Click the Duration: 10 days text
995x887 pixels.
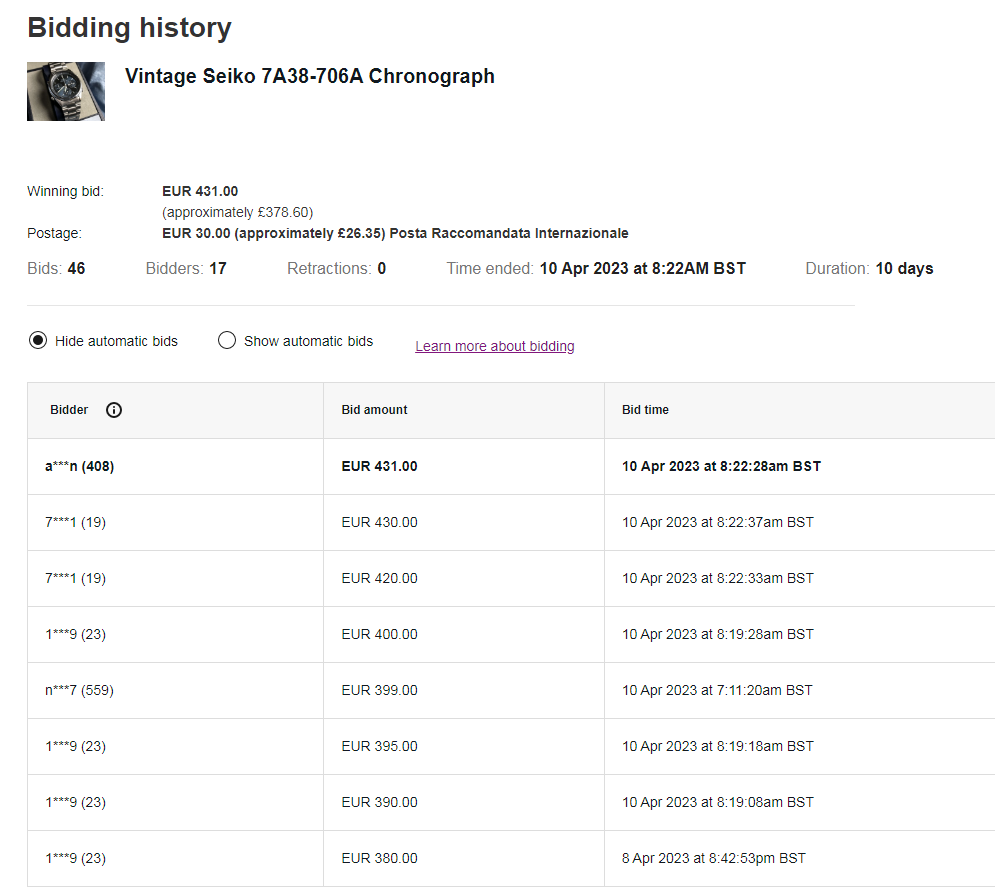click(868, 268)
